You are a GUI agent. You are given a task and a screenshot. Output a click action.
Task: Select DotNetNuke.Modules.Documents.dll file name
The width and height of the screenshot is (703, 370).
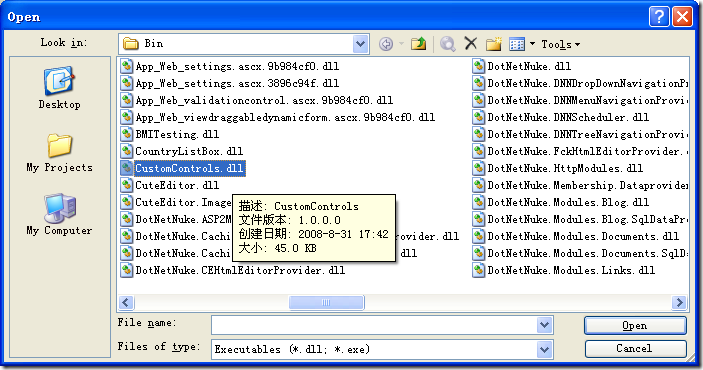pos(583,236)
